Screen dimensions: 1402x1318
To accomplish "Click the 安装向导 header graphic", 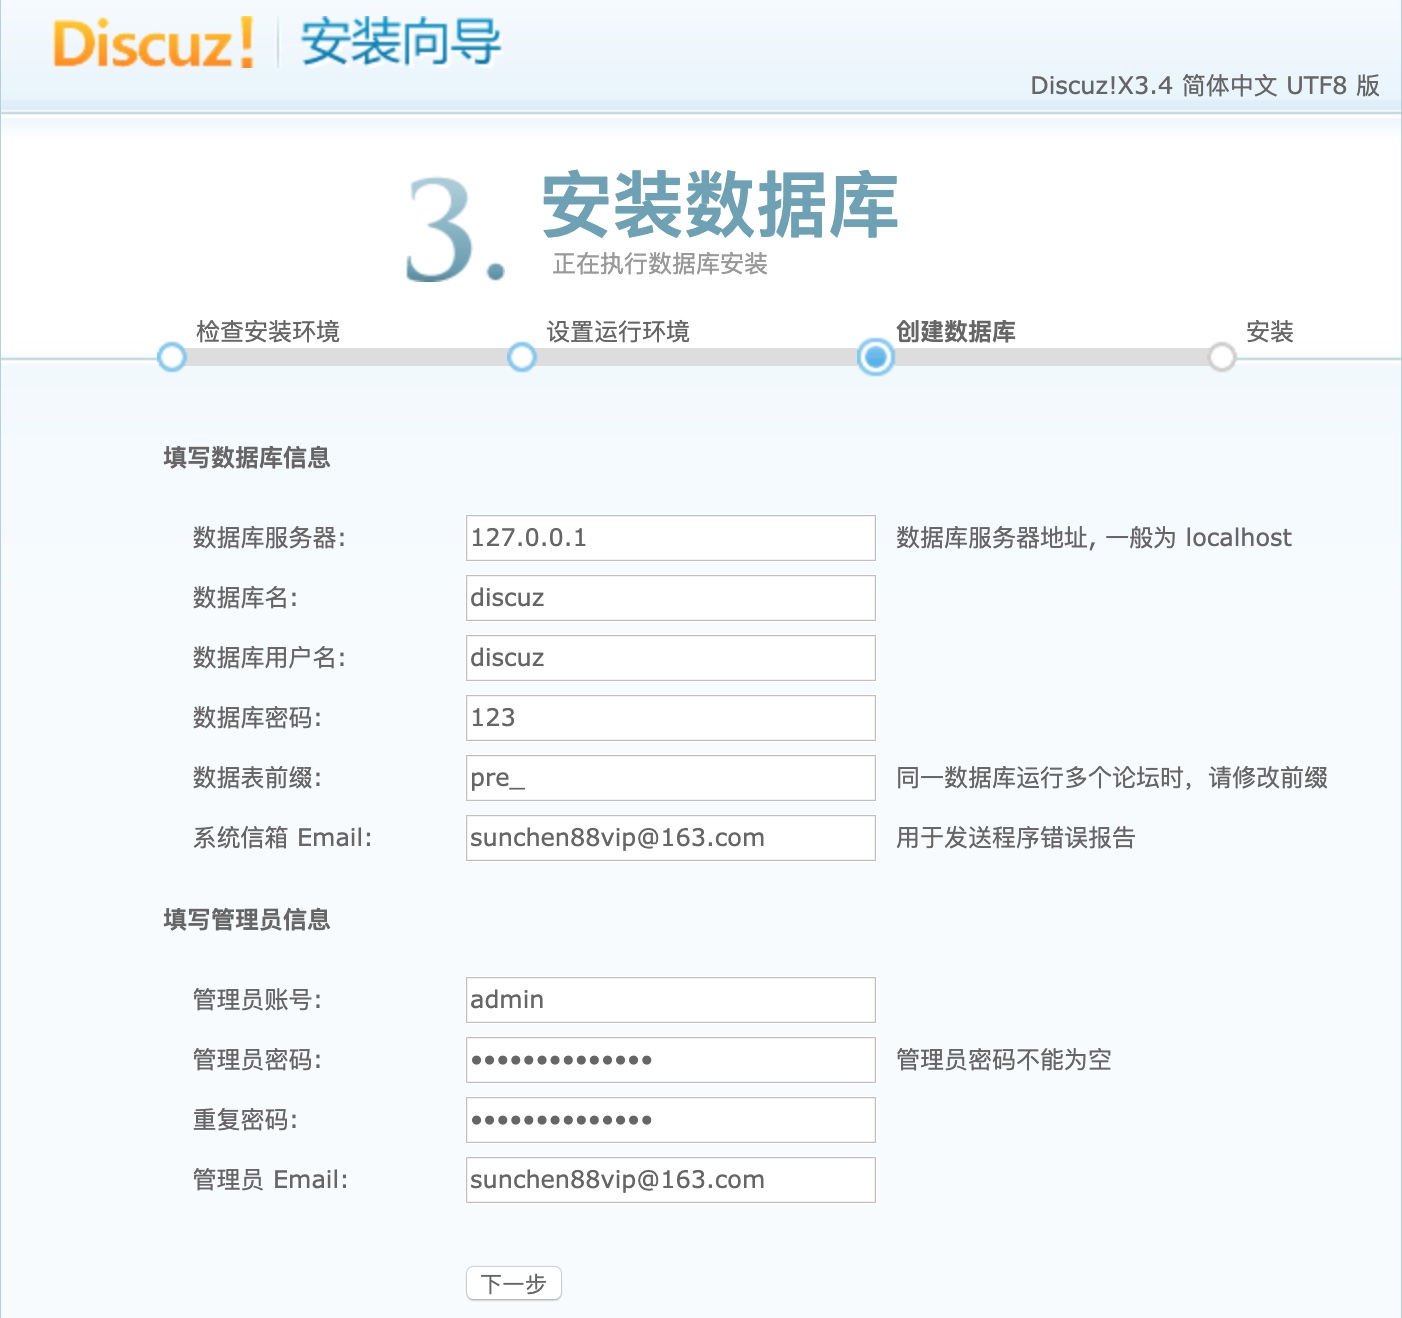I will tap(394, 42).
